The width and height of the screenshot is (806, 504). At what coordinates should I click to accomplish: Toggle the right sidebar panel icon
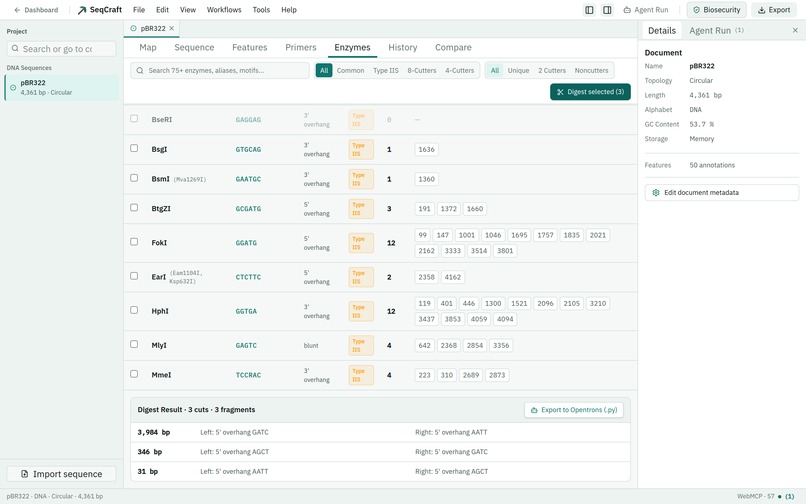click(x=607, y=10)
